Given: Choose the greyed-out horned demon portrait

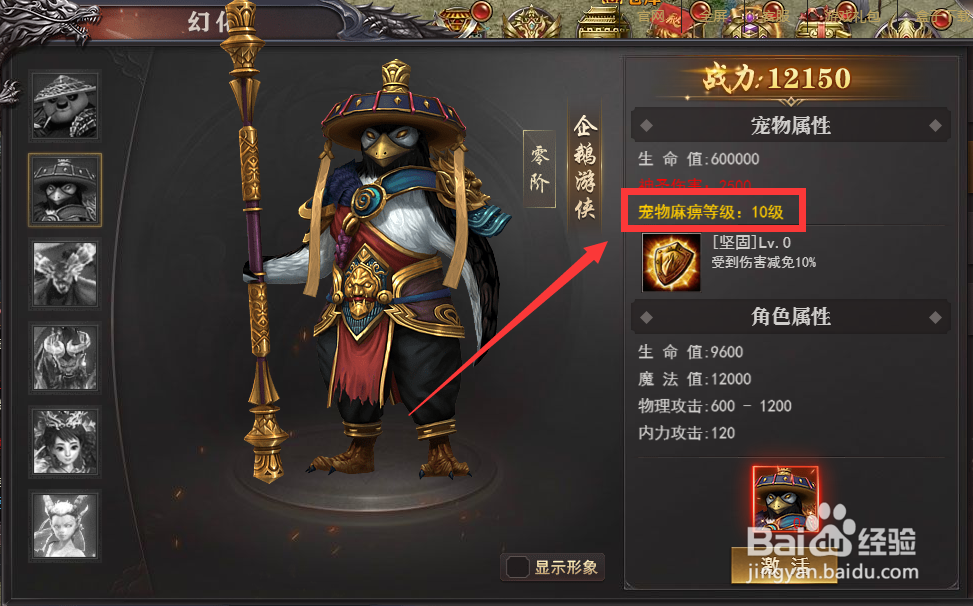Looking at the screenshot, I should 65,359.
